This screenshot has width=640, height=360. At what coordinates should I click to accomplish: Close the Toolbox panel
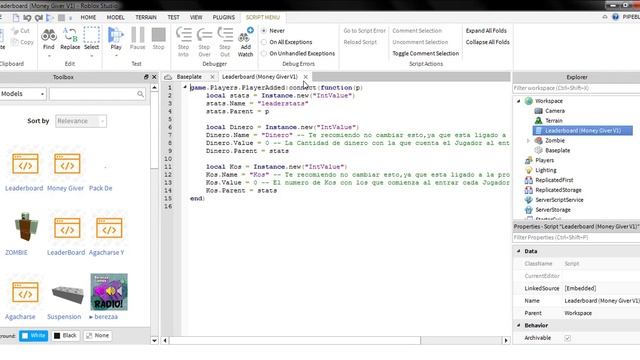[x=154, y=77]
